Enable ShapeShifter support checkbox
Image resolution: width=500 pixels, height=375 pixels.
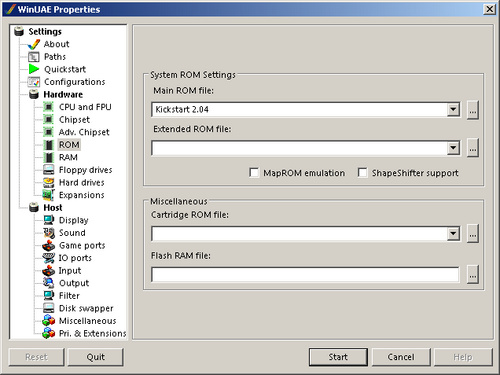pyautogui.click(x=362, y=173)
